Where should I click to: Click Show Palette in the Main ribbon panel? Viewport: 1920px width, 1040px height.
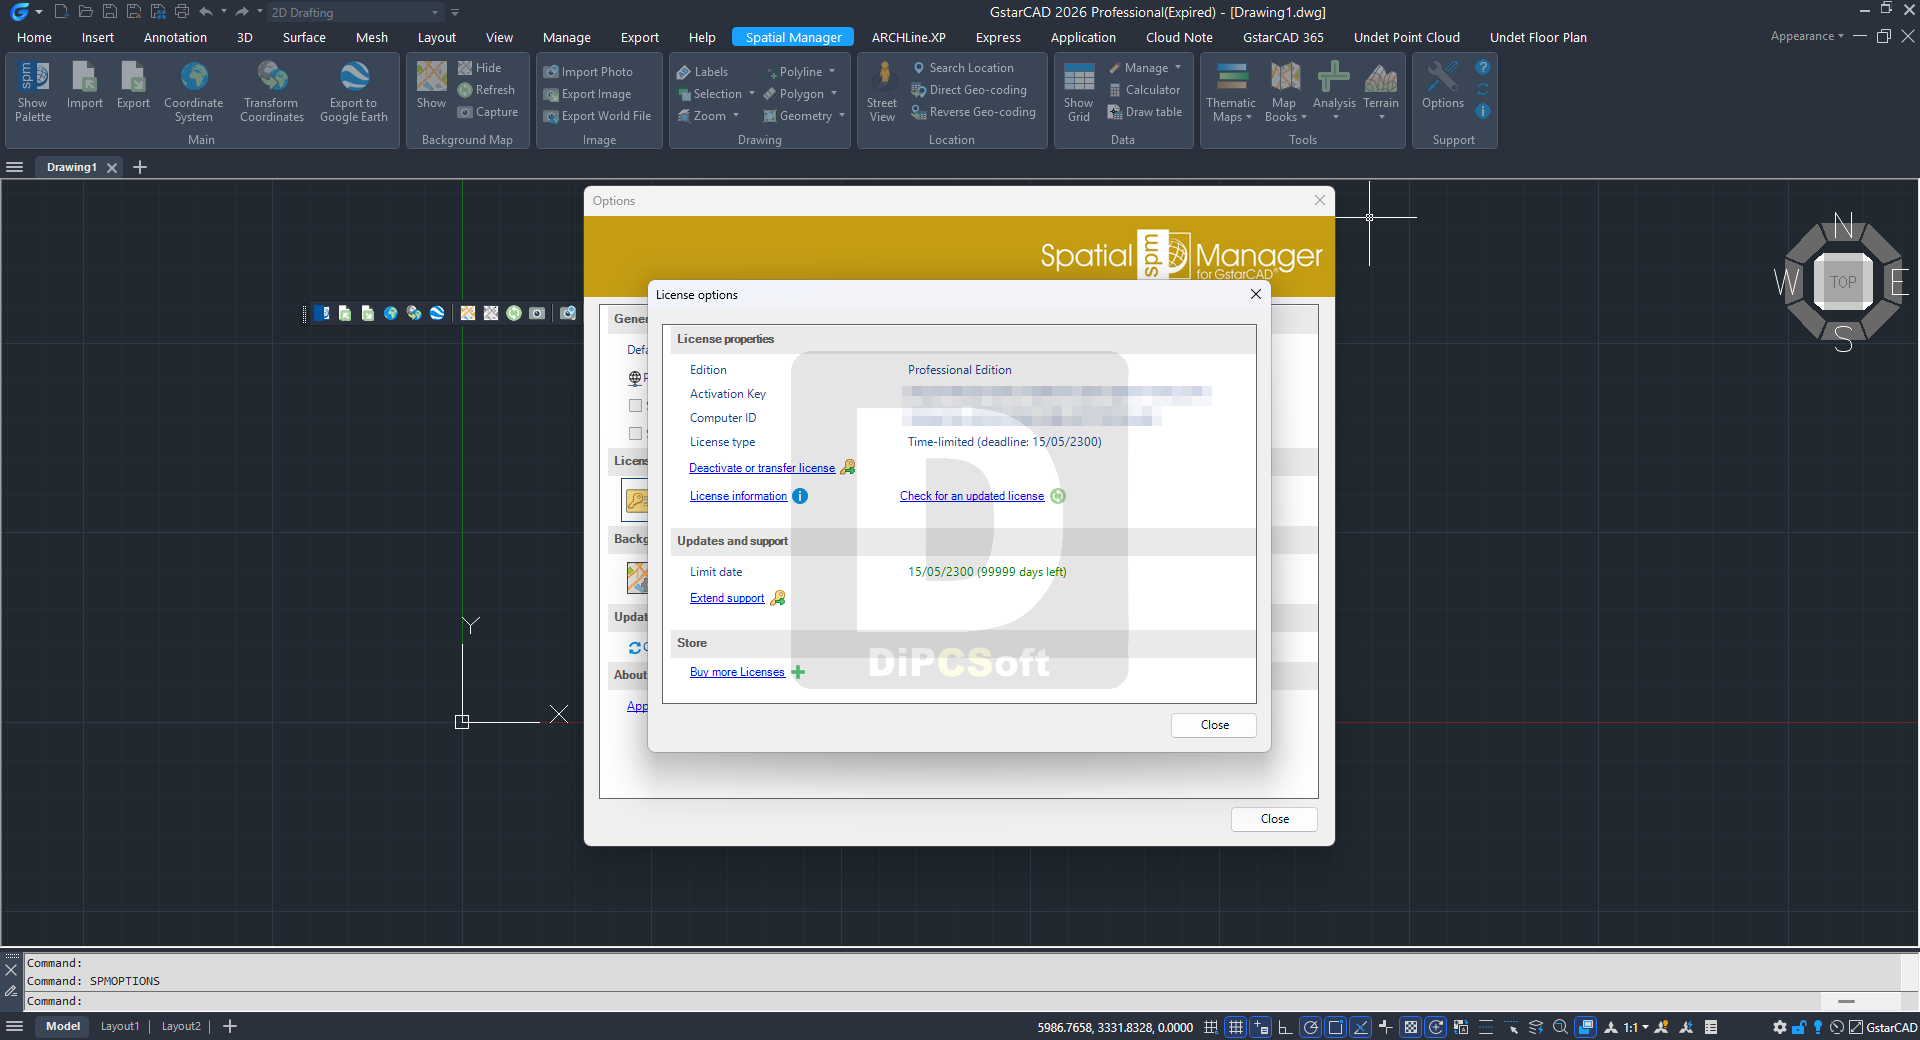[x=33, y=92]
